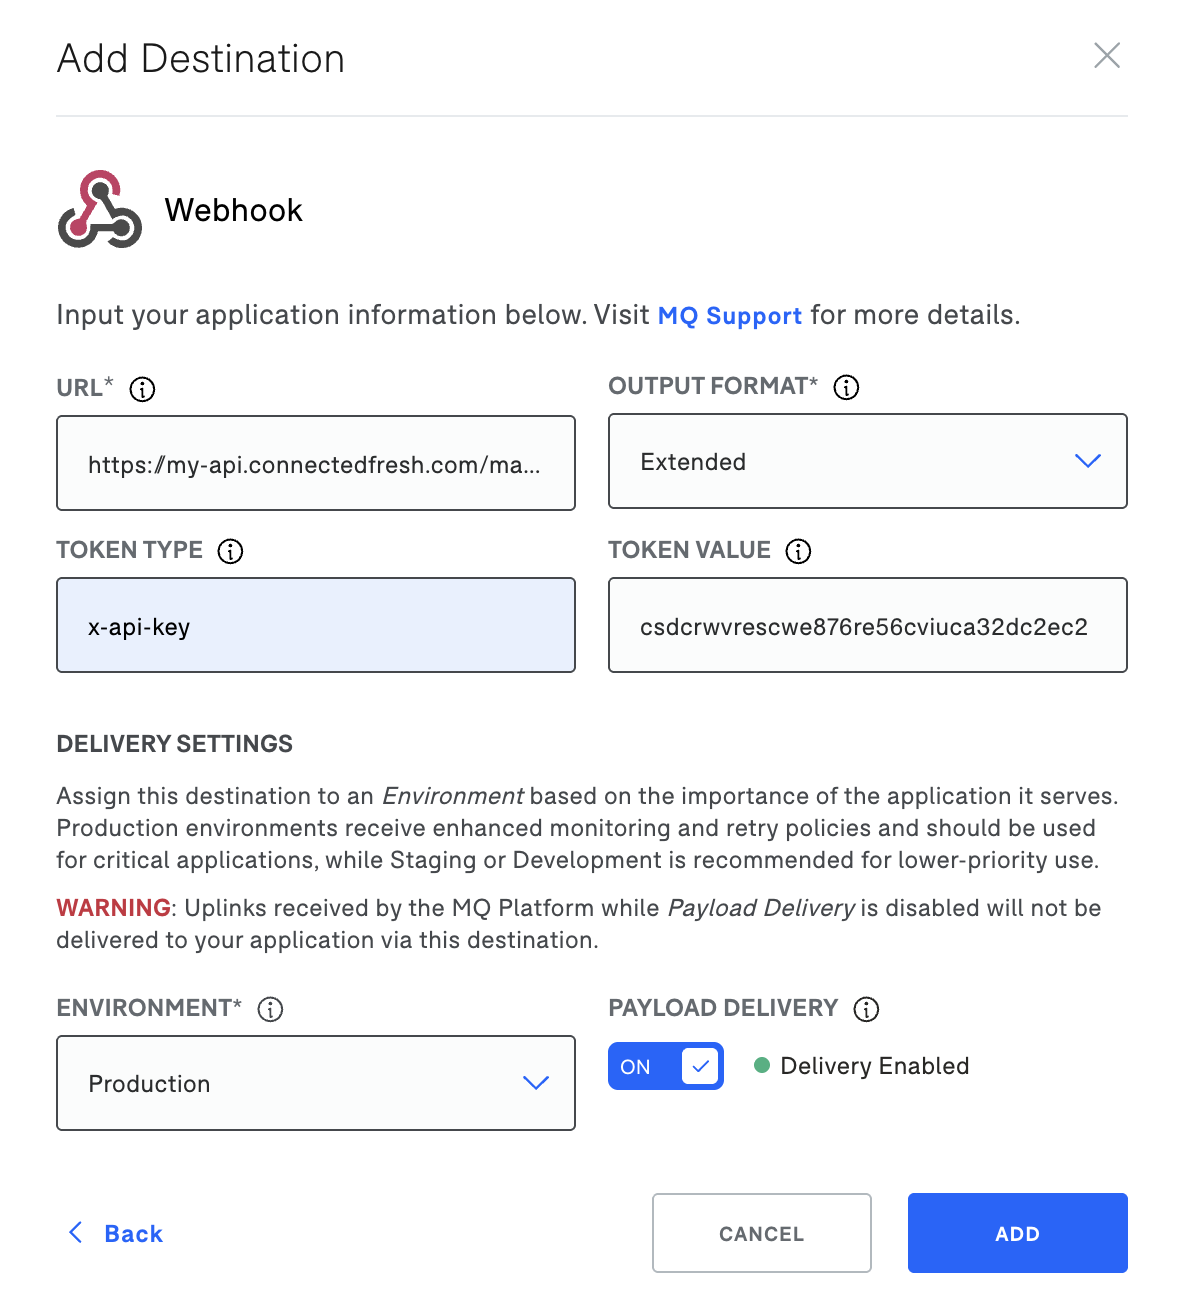Click the Webhook logo icon

tap(99, 210)
